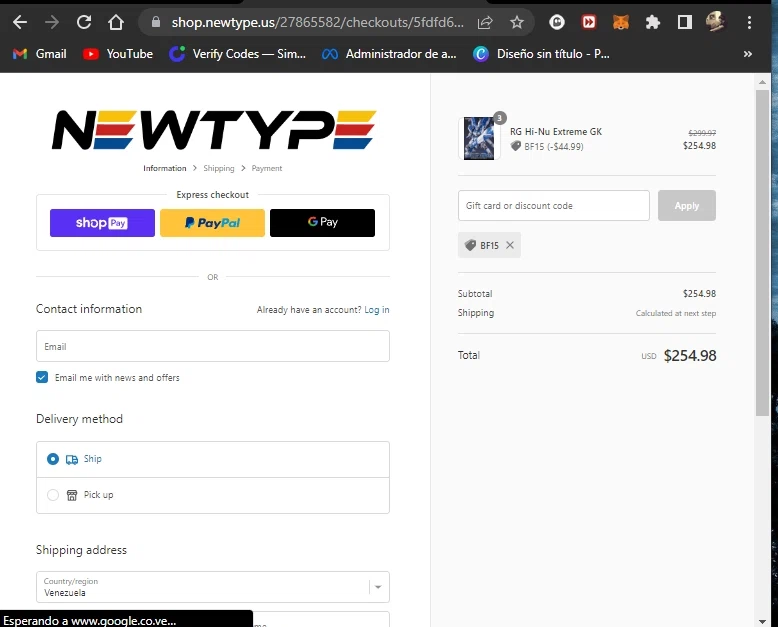Click the Email input field
Screen dimensions: 778x627
pos(213,346)
